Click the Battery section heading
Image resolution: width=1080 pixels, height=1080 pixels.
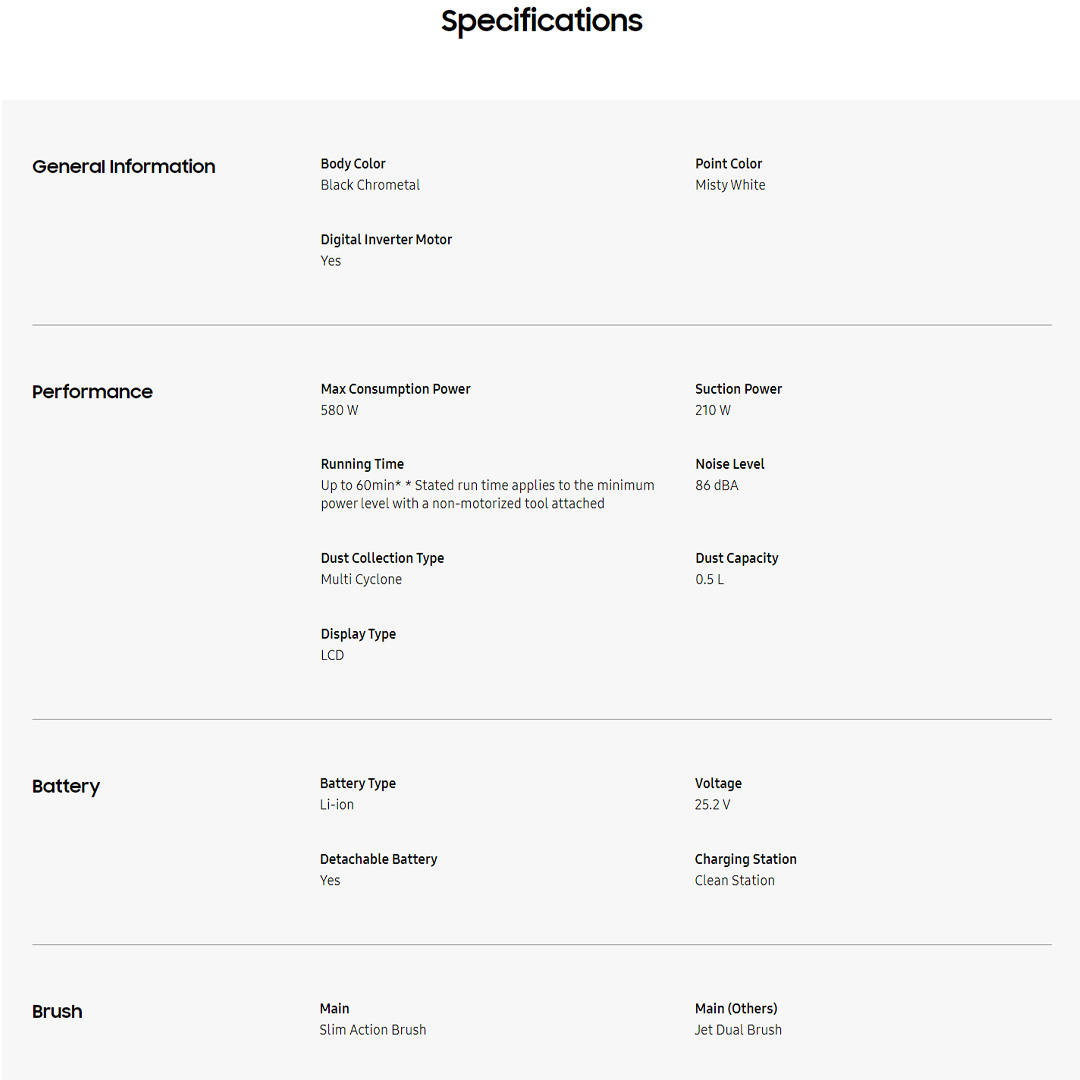66,787
